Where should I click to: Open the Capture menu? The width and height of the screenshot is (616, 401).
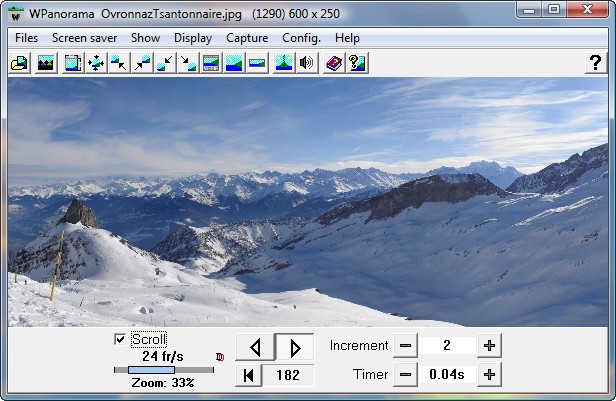point(247,38)
